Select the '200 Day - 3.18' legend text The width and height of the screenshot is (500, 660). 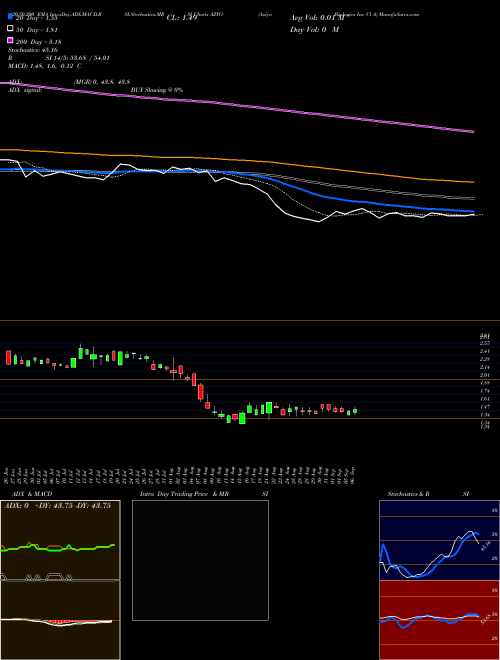(38, 42)
